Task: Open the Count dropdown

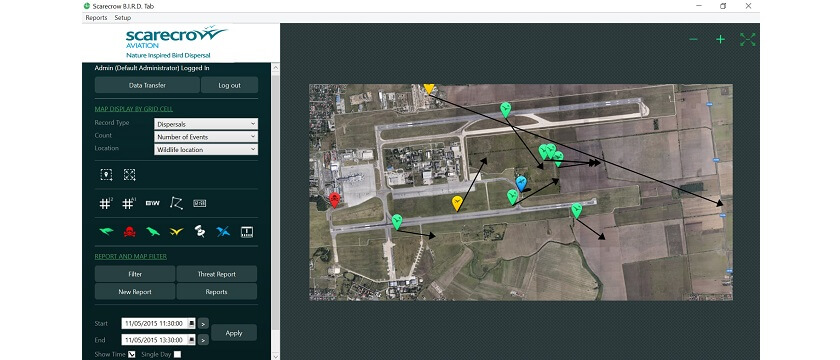Action: (x=206, y=137)
